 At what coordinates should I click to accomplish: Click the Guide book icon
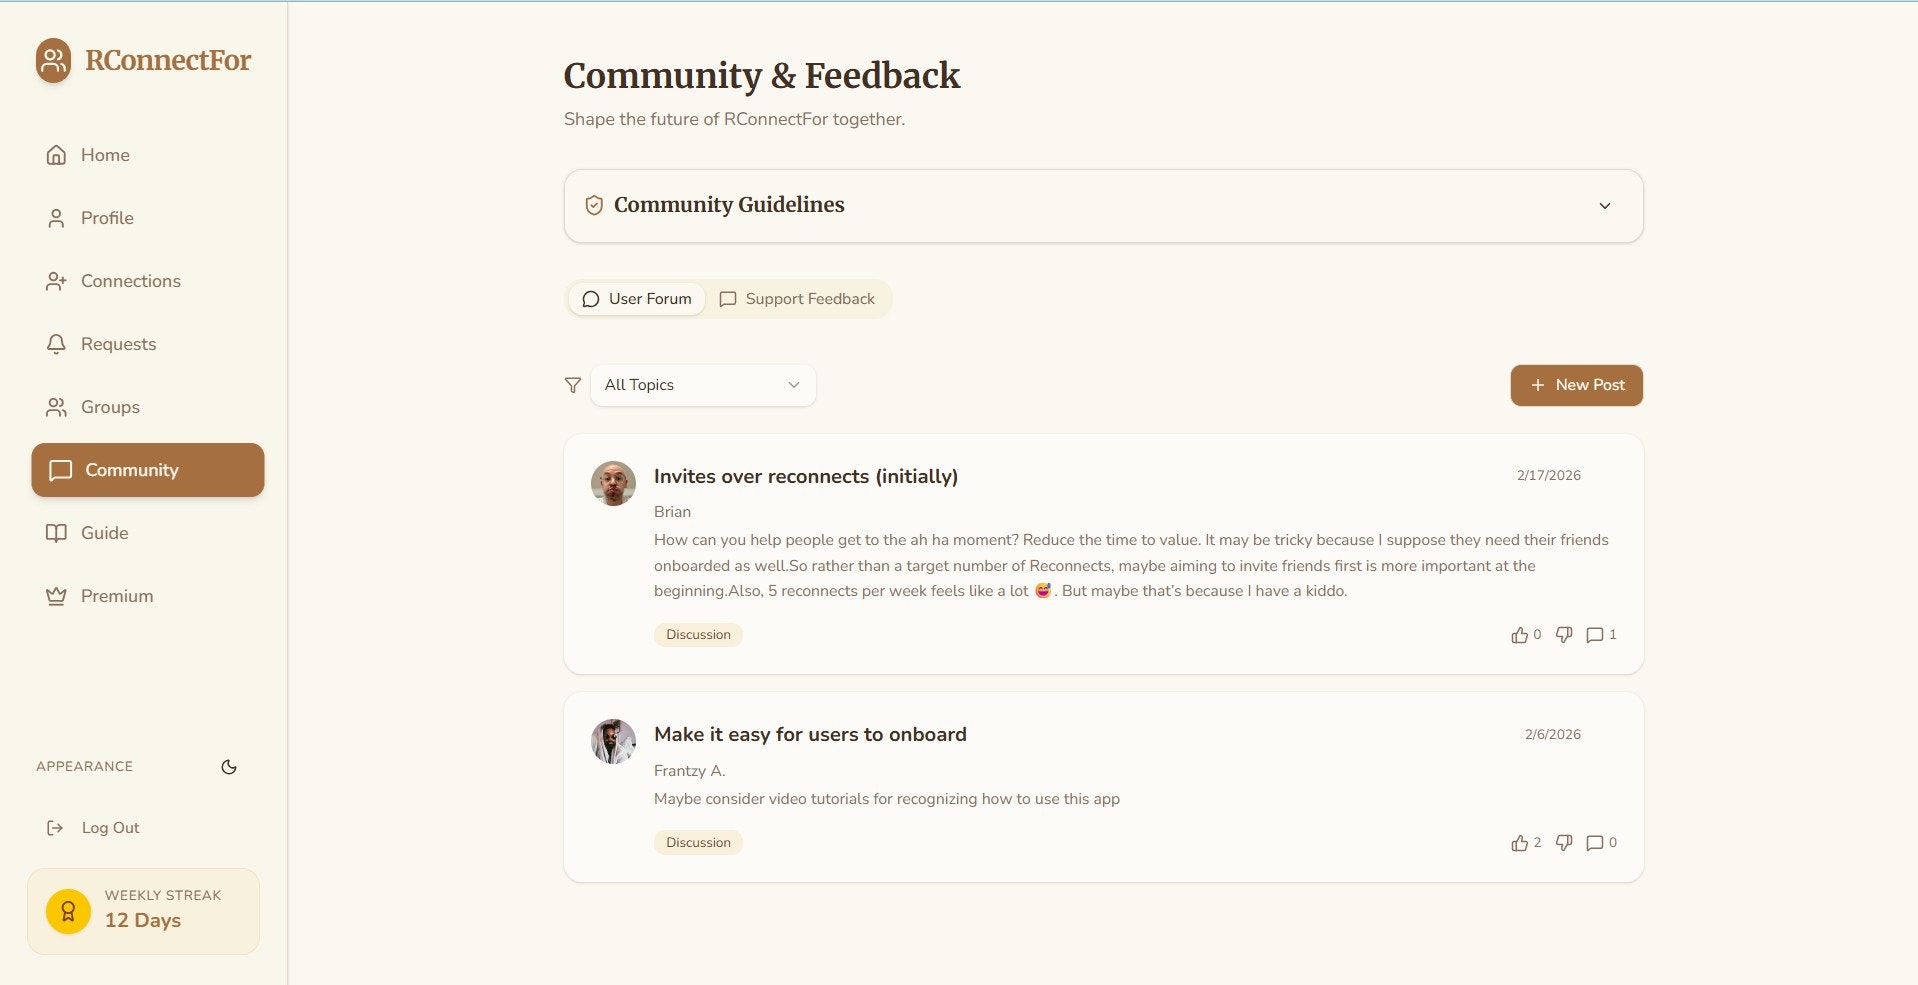click(x=56, y=533)
